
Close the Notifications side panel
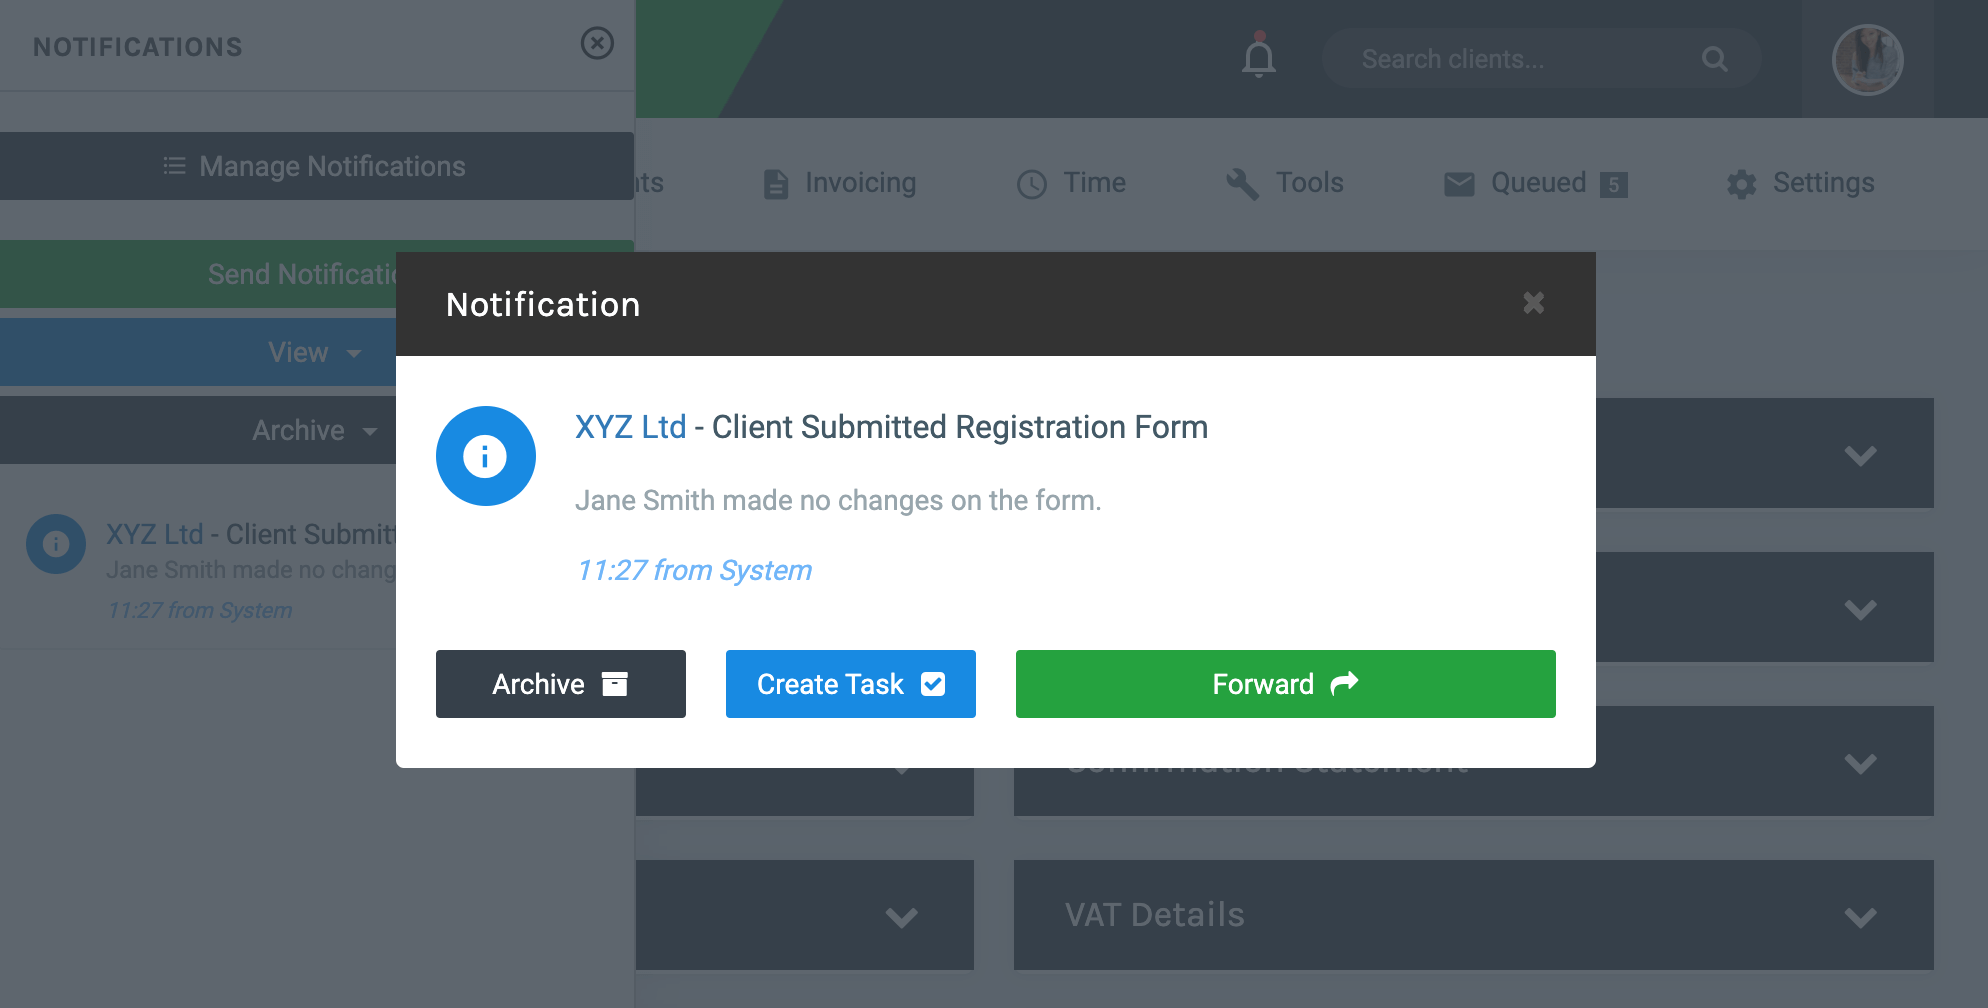click(597, 43)
